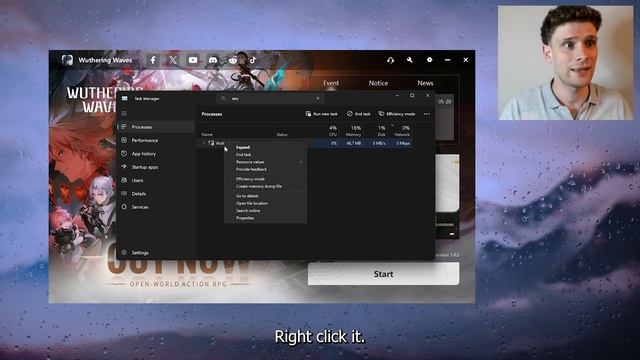Switch to the Notice tab in launcher

click(x=378, y=83)
